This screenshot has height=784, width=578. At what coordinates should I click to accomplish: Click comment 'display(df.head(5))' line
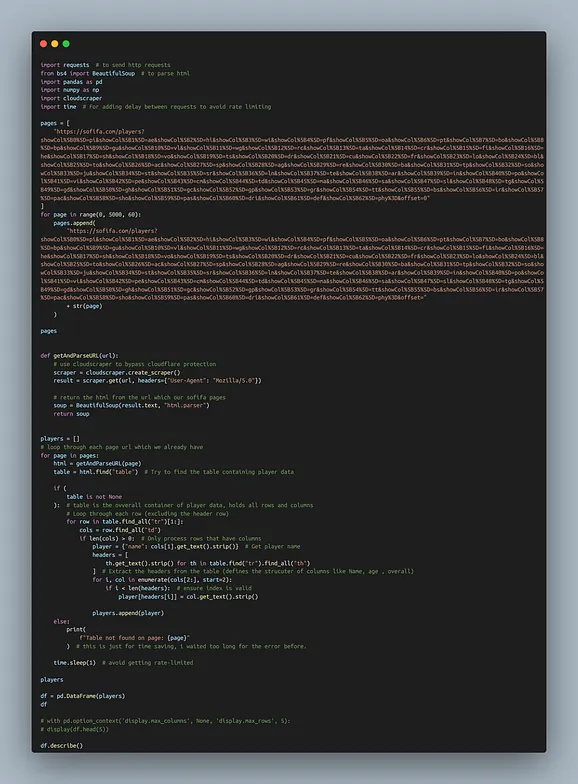pyautogui.click(x=74, y=729)
